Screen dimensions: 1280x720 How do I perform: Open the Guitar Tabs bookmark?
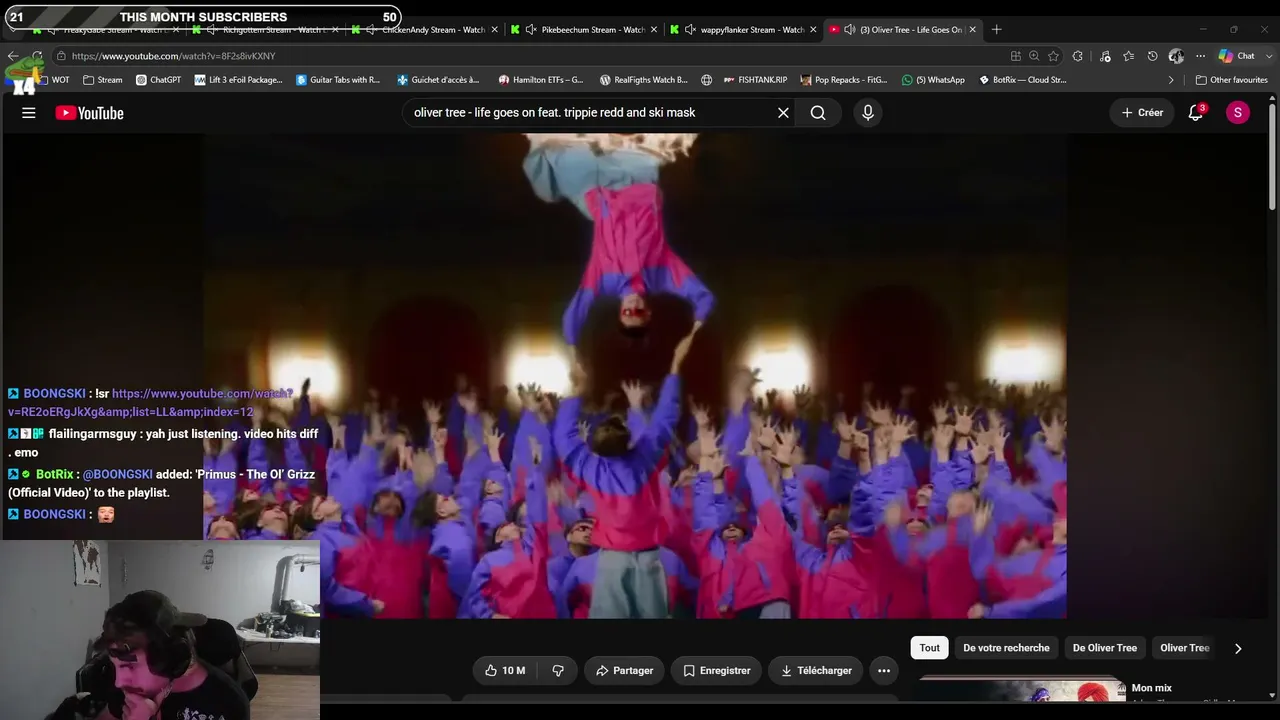pyautogui.click(x=338, y=80)
